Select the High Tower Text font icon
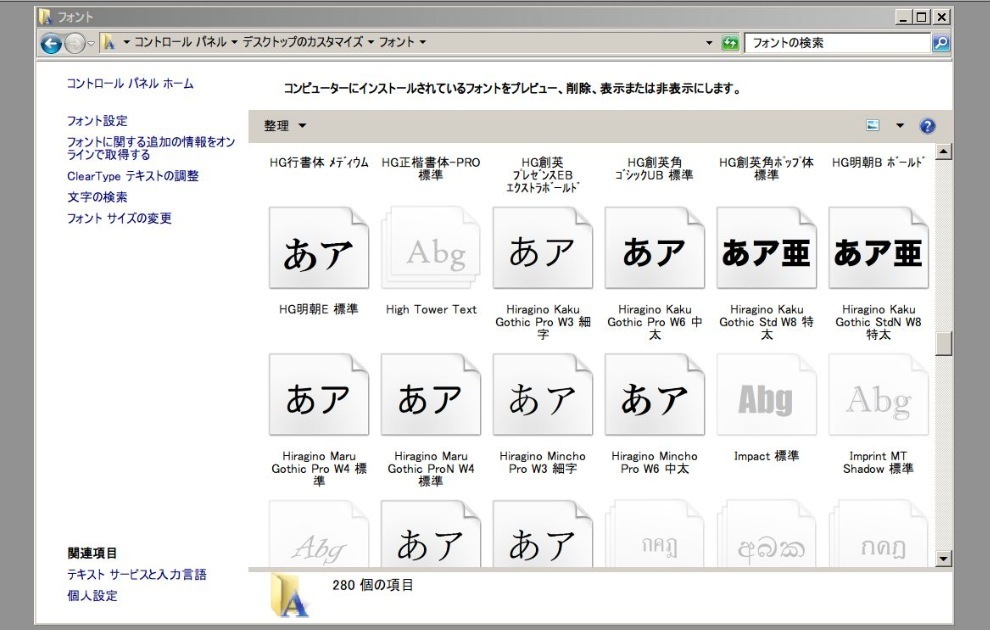 431,249
